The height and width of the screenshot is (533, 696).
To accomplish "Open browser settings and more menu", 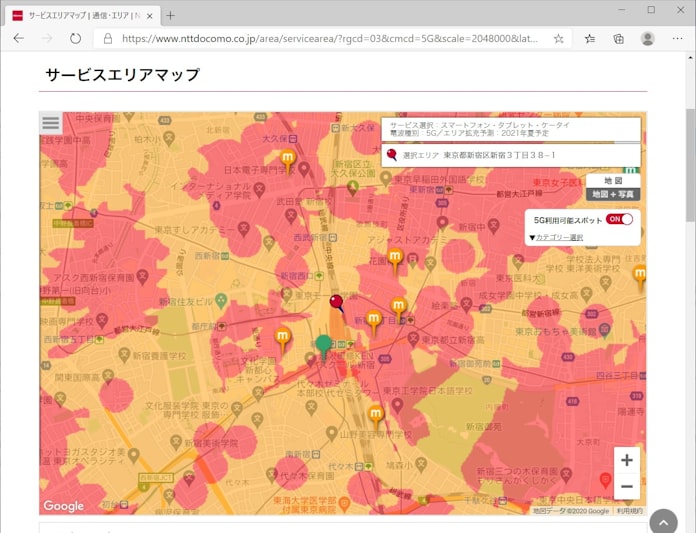I will [x=677, y=39].
